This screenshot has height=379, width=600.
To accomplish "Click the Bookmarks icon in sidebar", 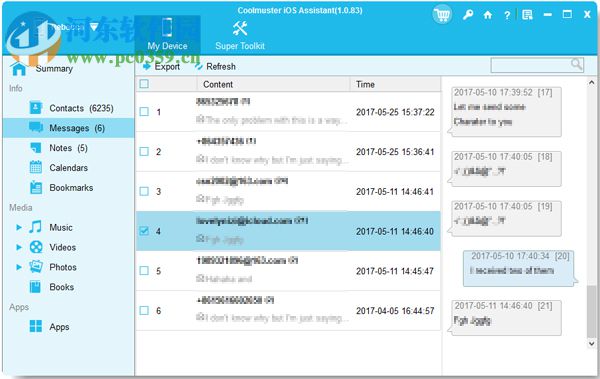I will [36, 187].
